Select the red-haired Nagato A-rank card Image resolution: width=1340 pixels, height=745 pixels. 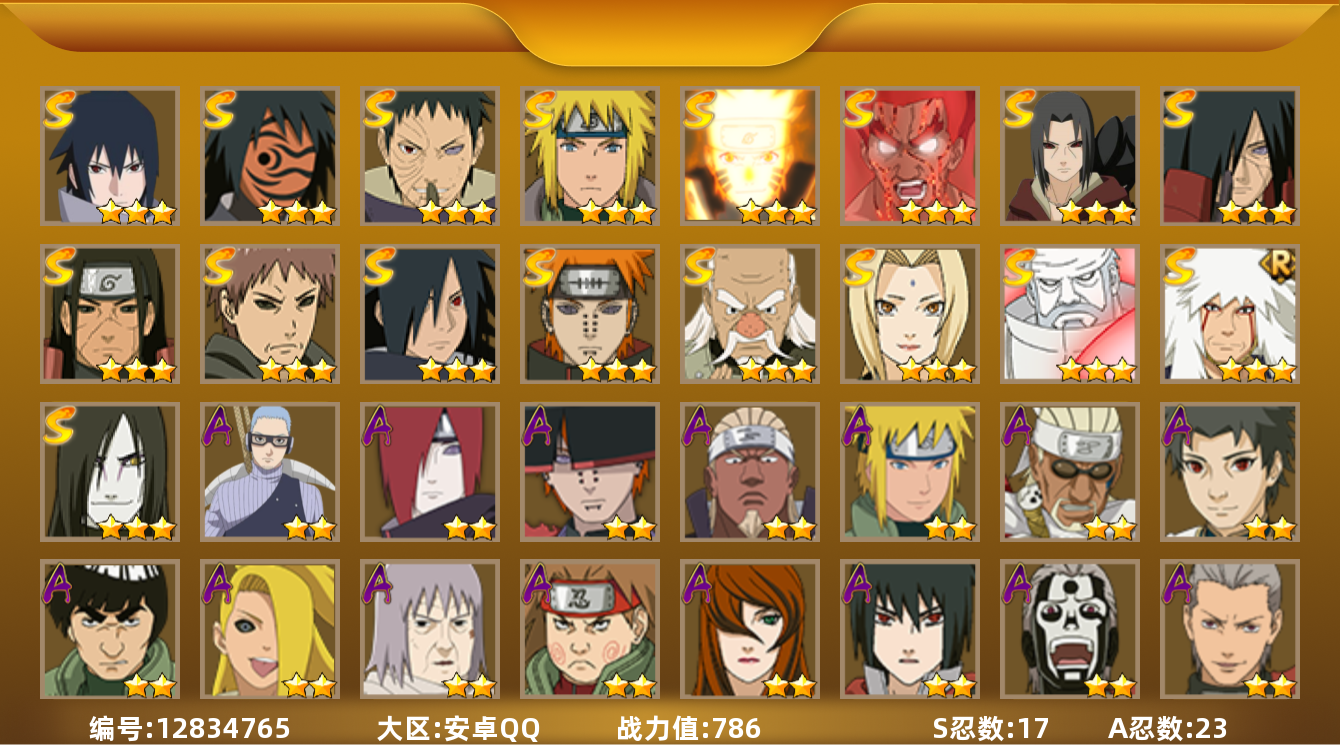click(429, 471)
